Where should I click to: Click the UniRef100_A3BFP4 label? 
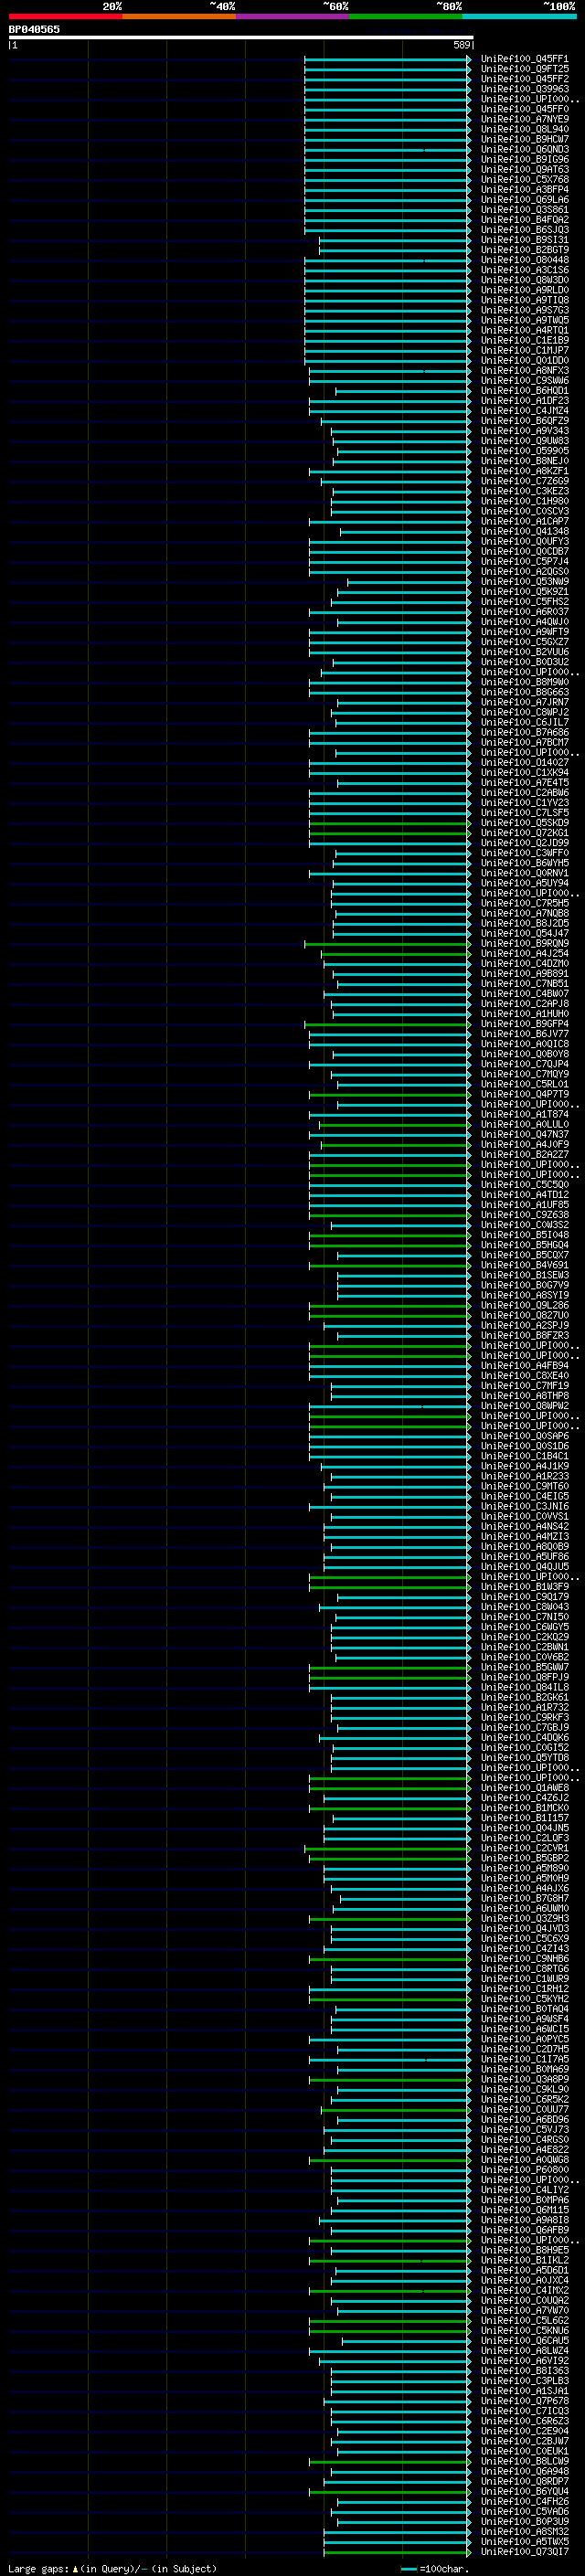525,189
